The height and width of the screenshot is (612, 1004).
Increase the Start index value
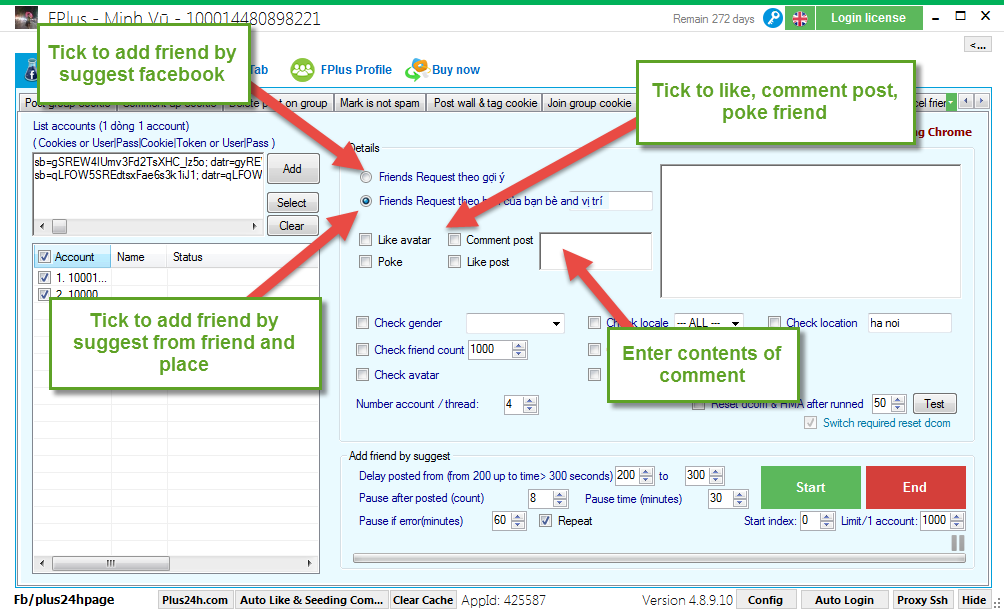coord(827,517)
